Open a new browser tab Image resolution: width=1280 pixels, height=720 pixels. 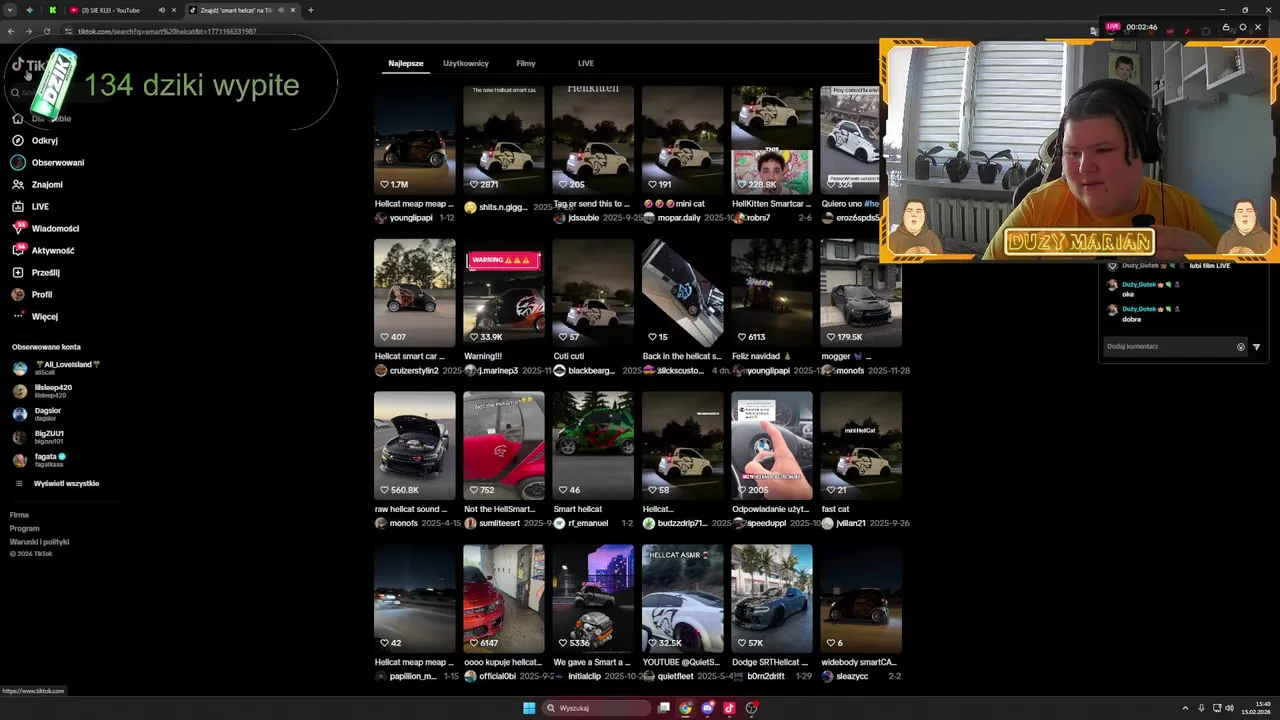[x=311, y=10]
